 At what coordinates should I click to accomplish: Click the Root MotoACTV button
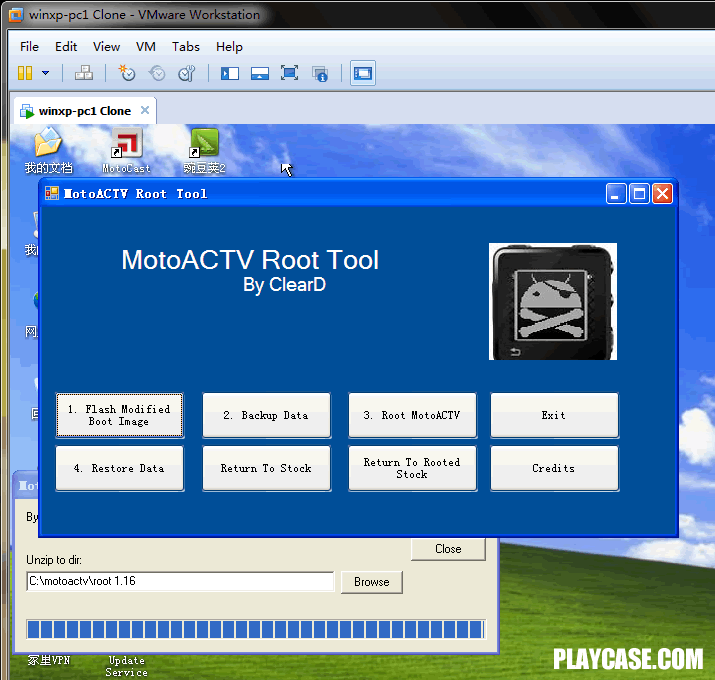[x=413, y=415]
